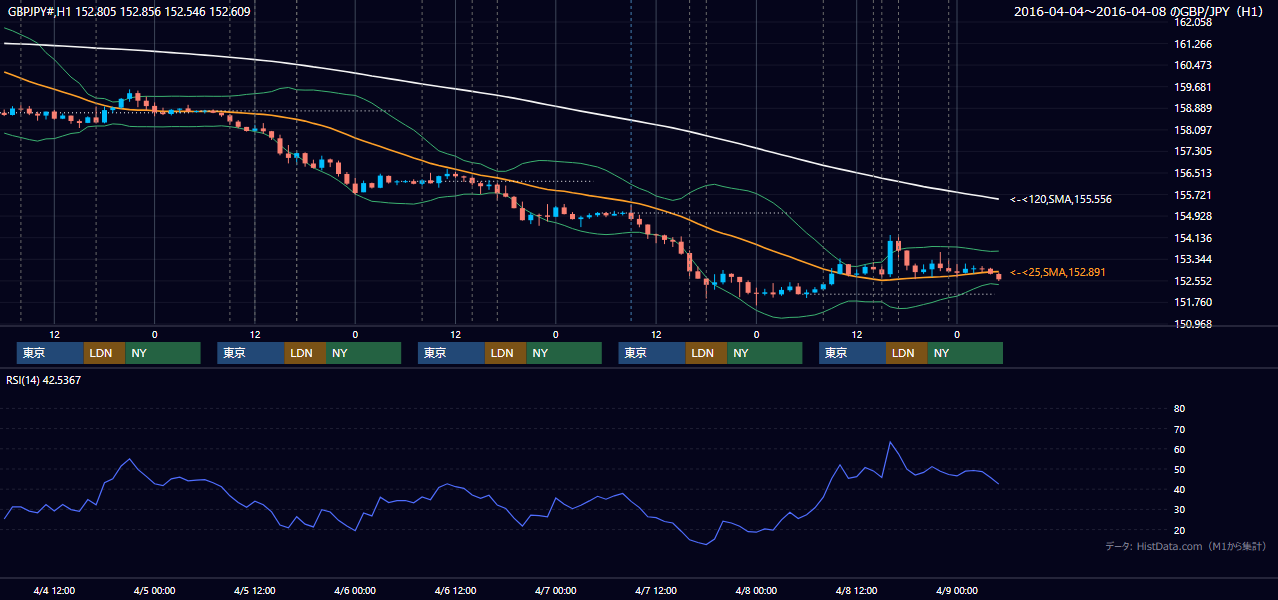Screen dimensions: 1278x600
Task: Select the 25 SMA label reading 152.891
Action: (x=1058, y=272)
